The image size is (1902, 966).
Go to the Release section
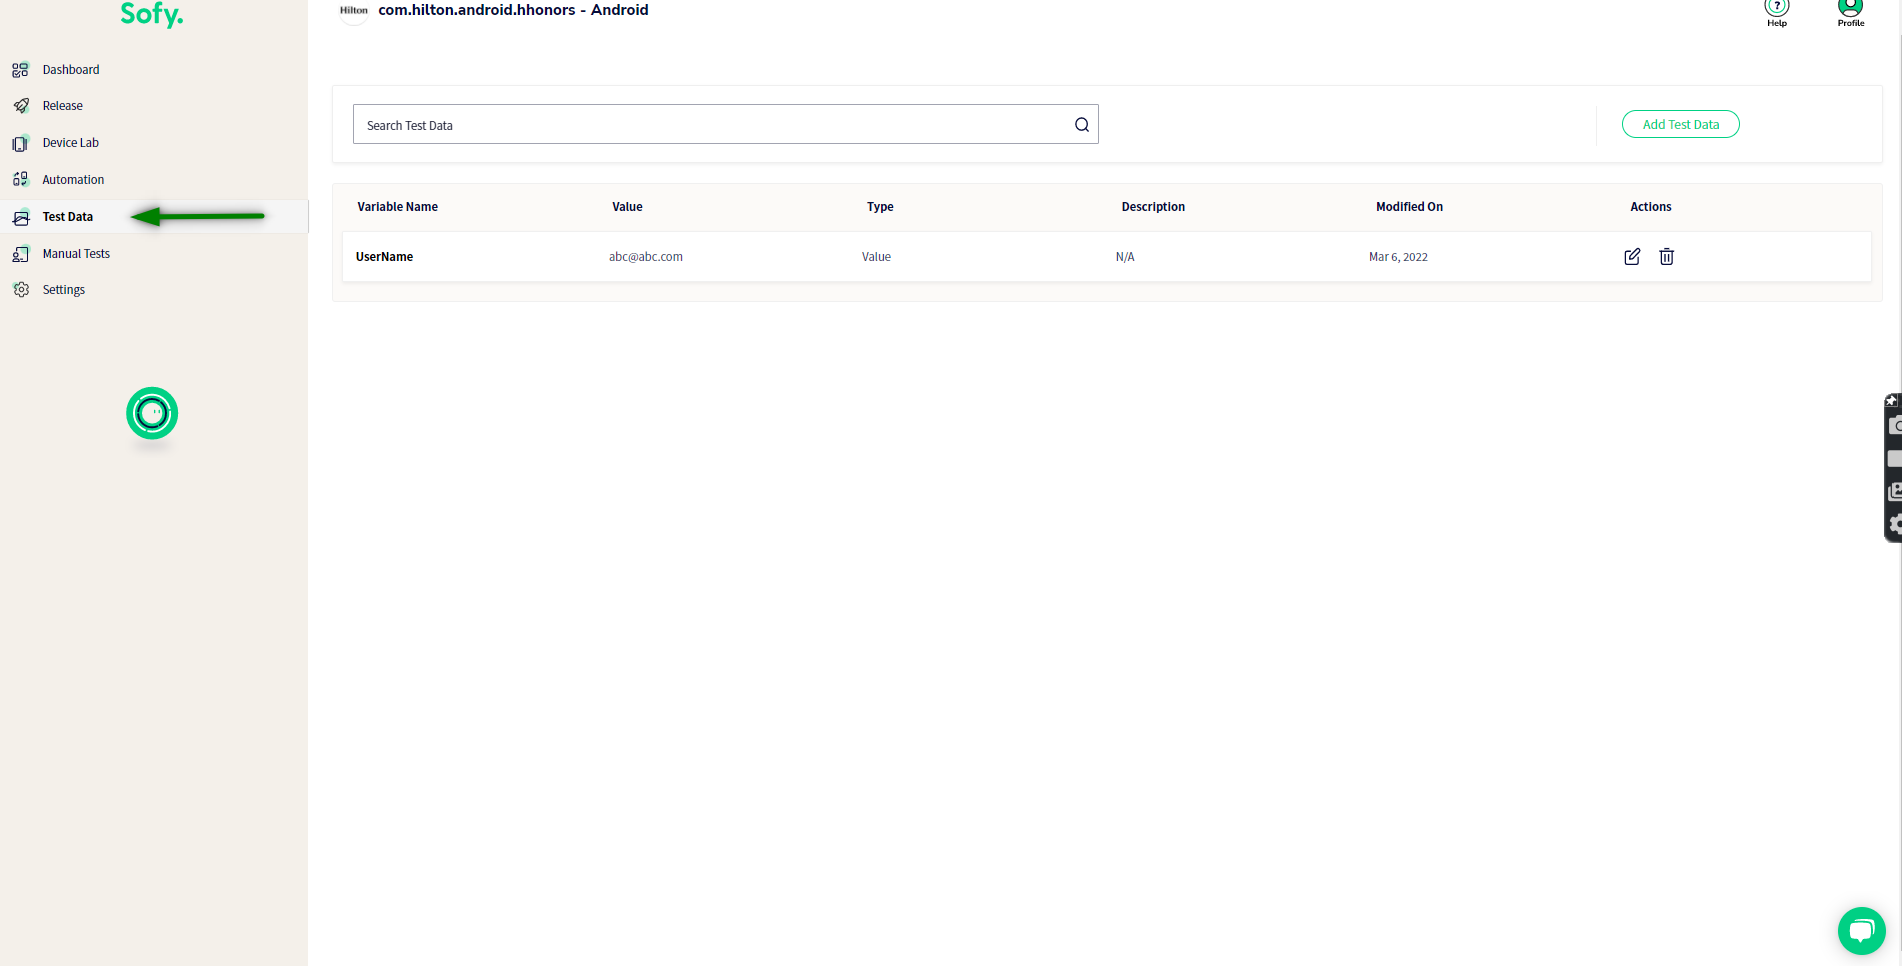click(x=62, y=106)
